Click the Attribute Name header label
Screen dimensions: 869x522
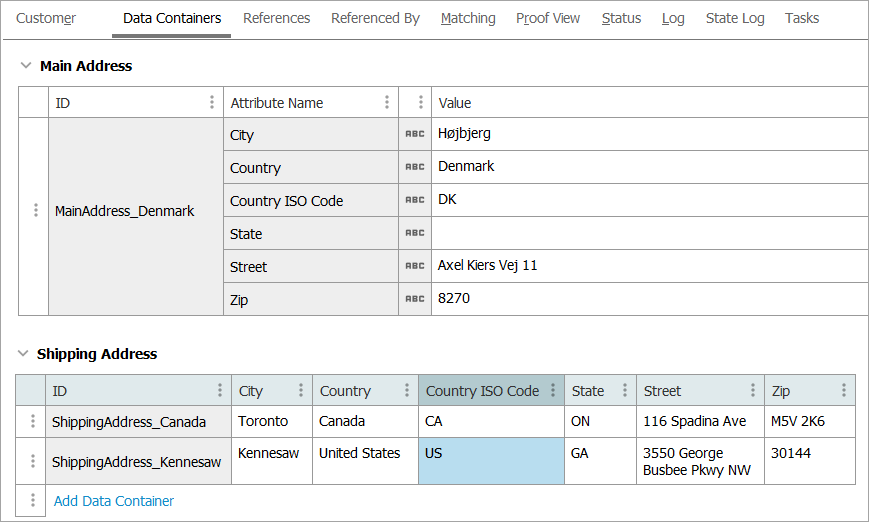tap(277, 103)
